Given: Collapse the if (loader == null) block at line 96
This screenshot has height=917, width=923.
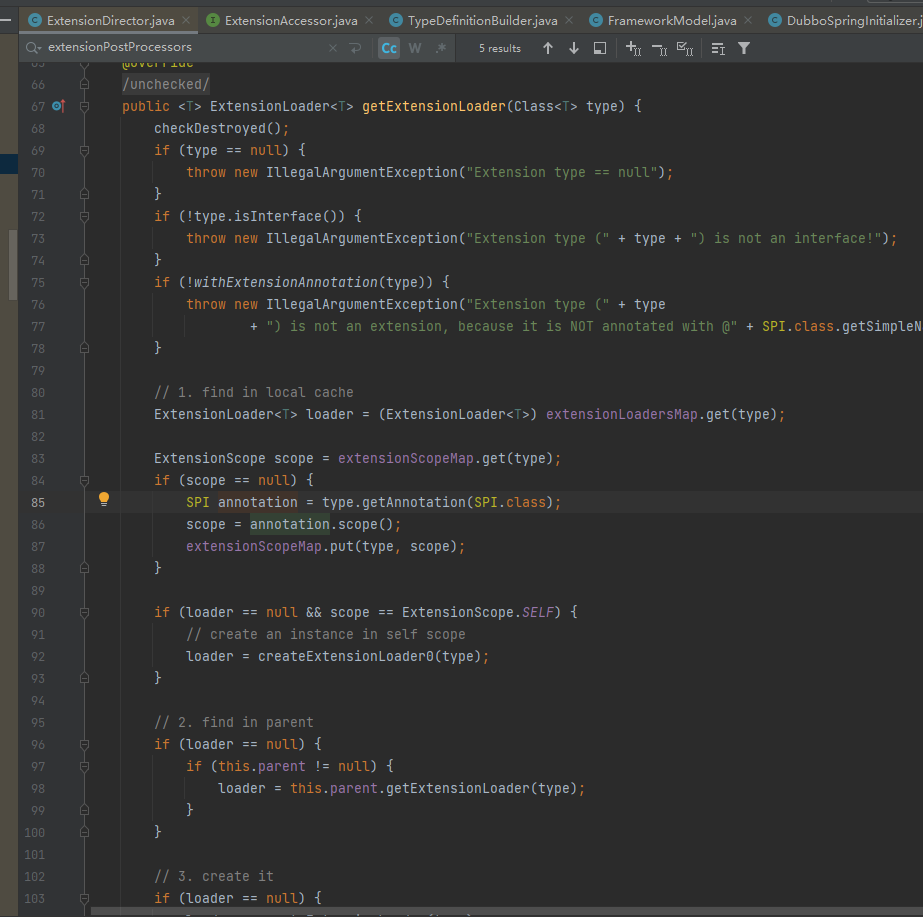Looking at the screenshot, I should 84,745.
